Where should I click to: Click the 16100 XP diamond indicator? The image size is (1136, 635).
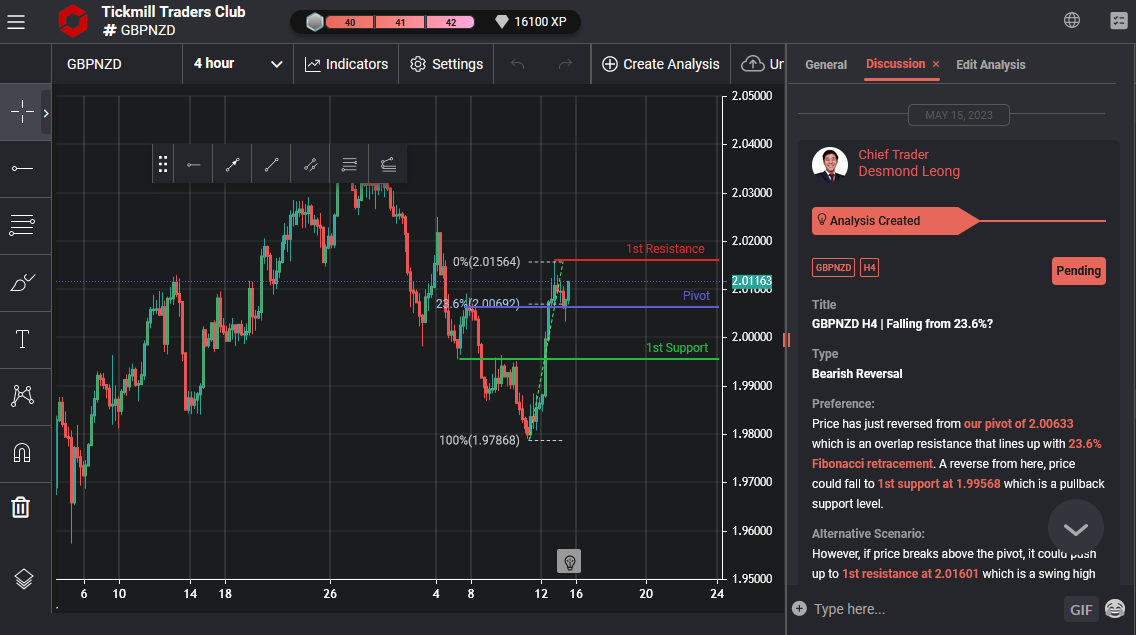[x=530, y=22]
